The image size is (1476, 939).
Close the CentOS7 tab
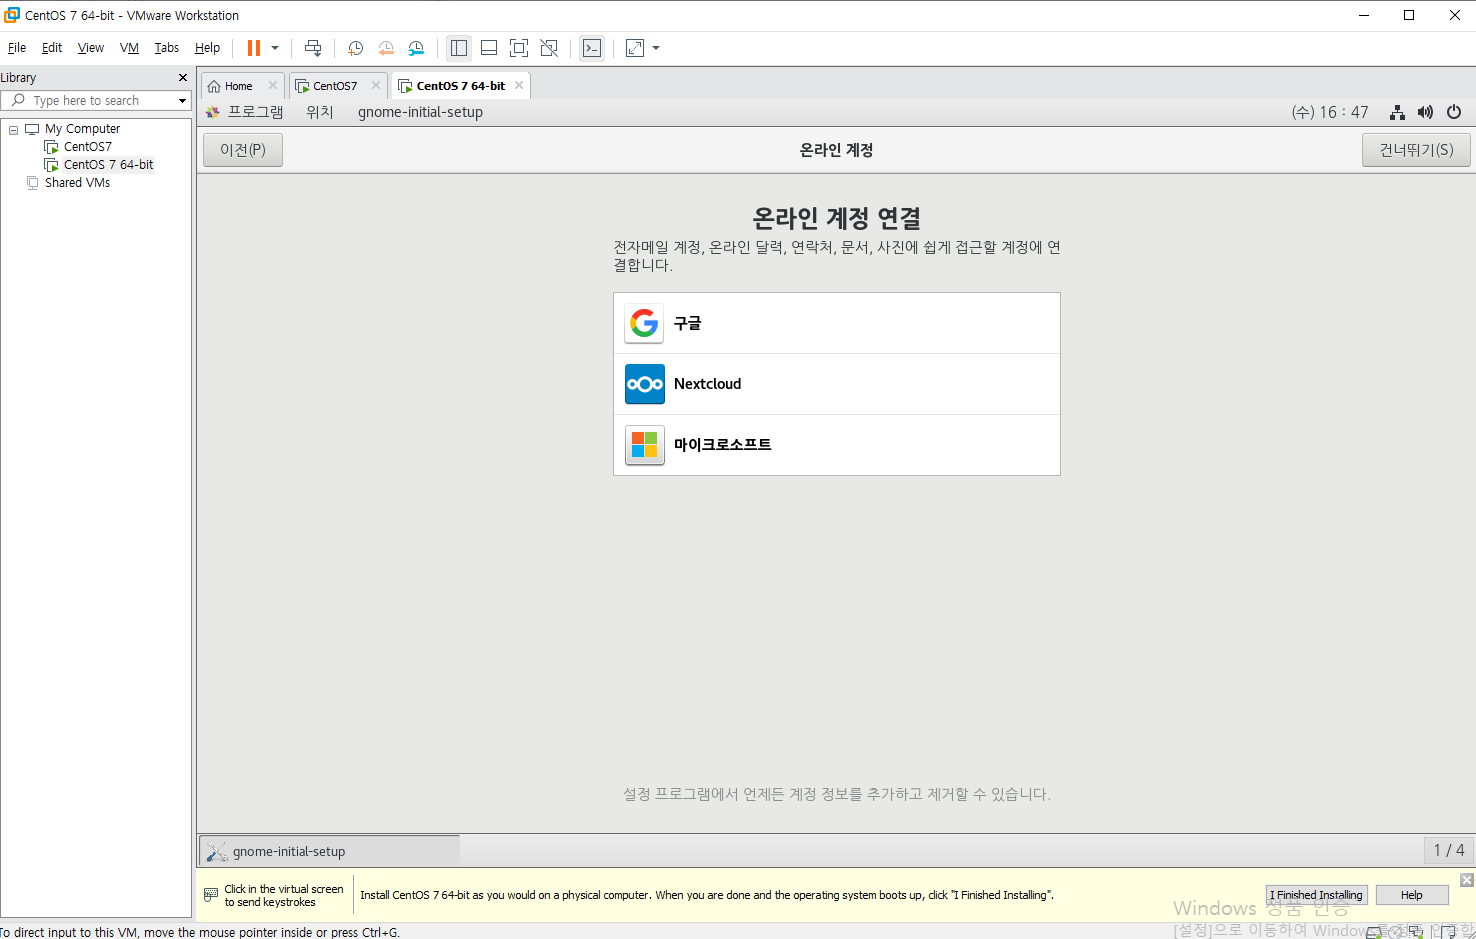(376, 85)
